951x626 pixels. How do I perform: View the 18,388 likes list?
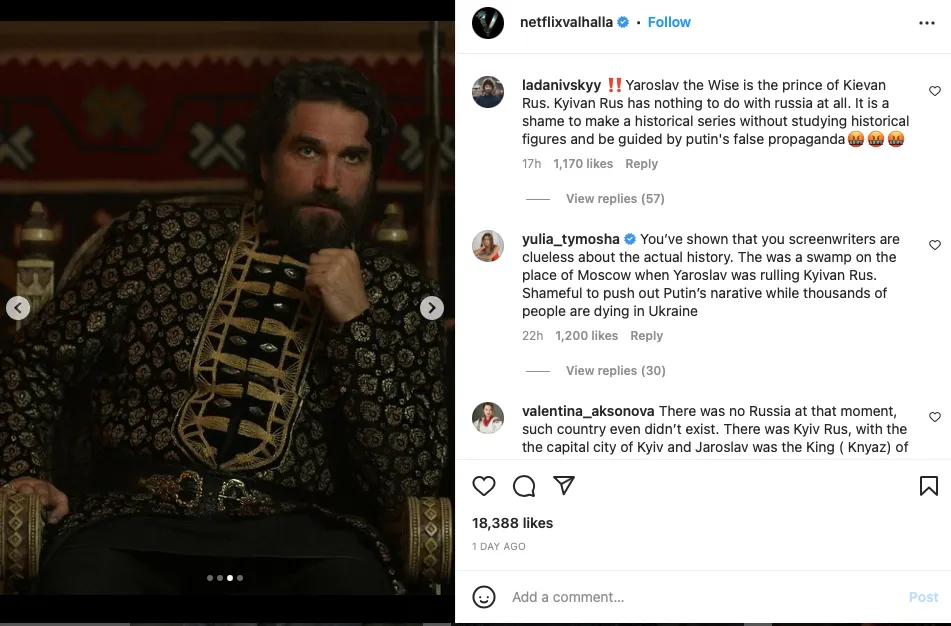[512, 523]
